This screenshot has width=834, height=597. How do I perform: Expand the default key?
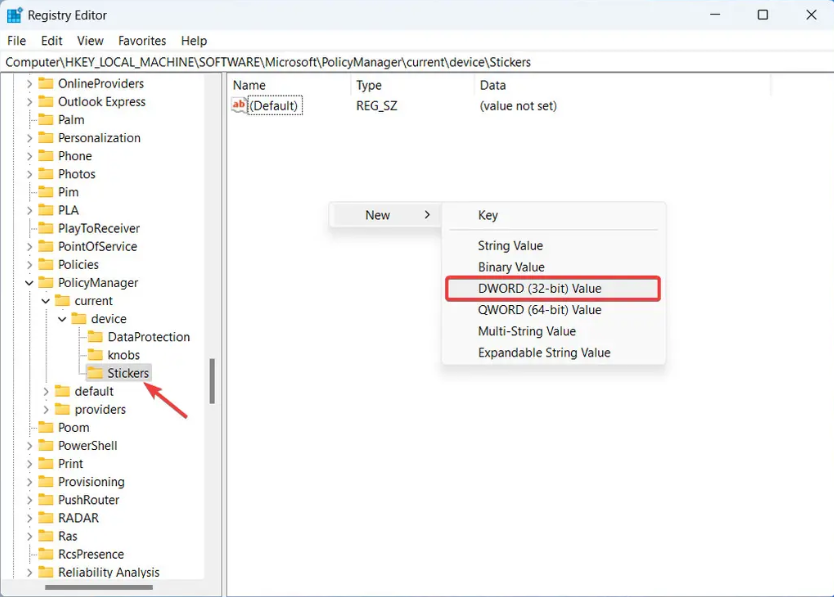click(46, 392)
